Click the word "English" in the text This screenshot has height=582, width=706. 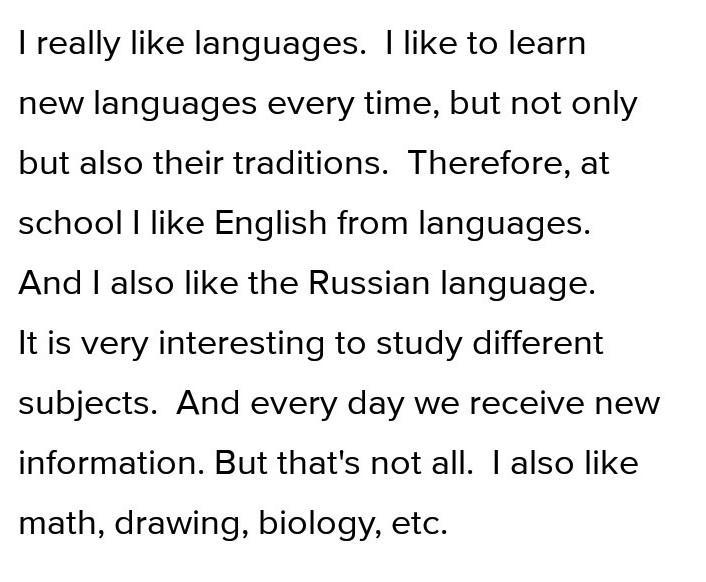click(270, 222)
